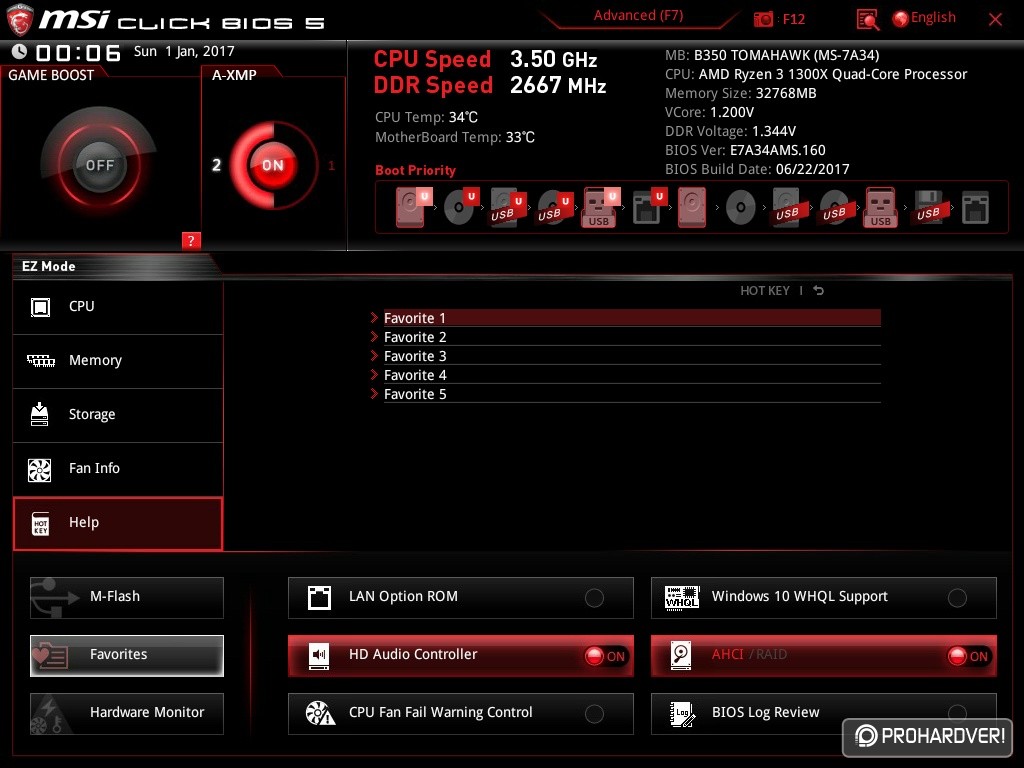Screen dimensions: 1024x768
Task: Enable CPU Fan Fail Warning Control
Action: [594, 714]
